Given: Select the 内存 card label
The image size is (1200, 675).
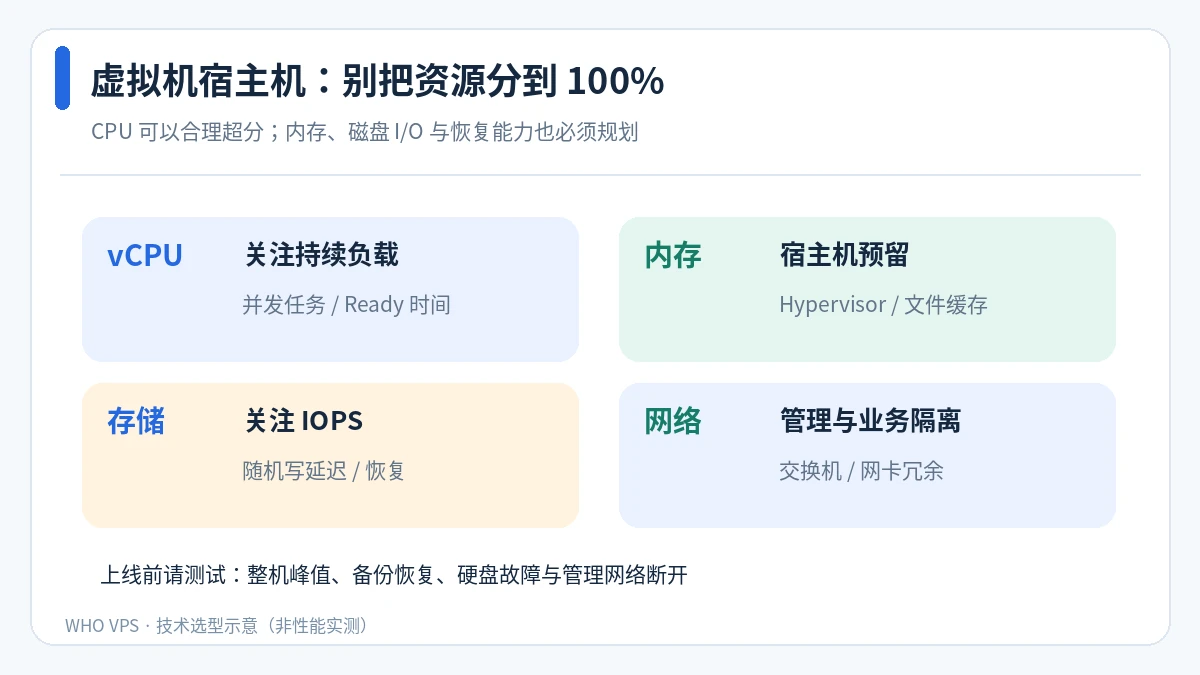Looking at the screenshot, I should pos(673,256).
